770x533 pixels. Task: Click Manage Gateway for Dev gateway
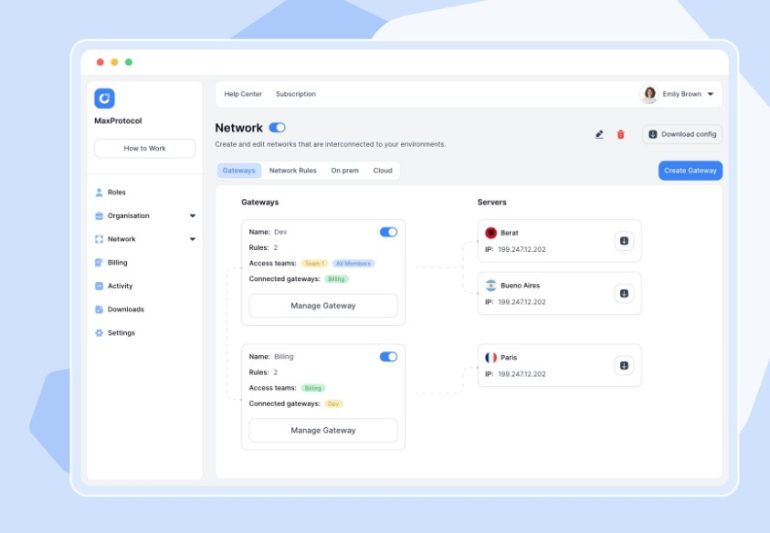click(323, 306)
